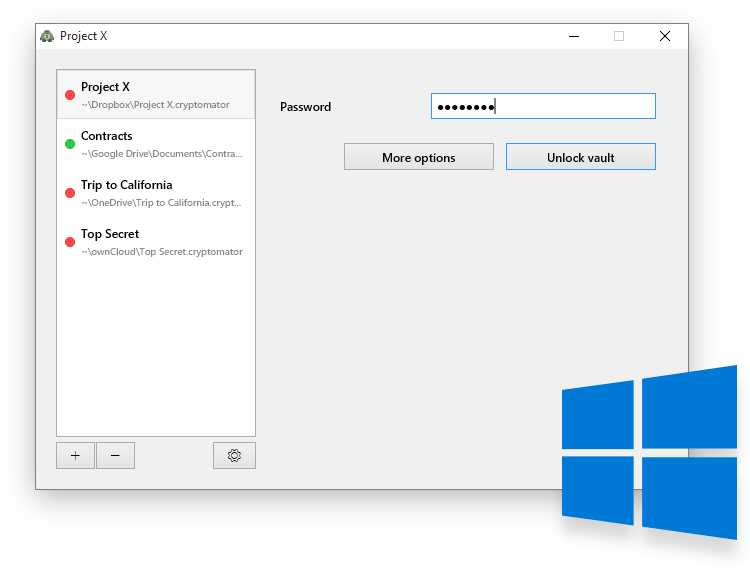Click the ~\ownCloud\Top Secret.cryptomator path text
Screen dimensions: 750x572
click(162, 252)
